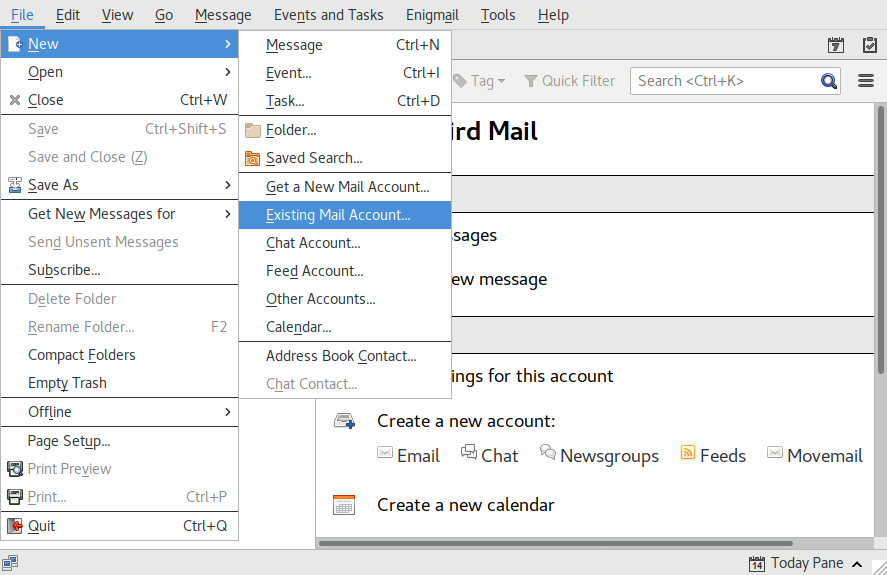The image size is (887, 575).
Task: Click the Newsgroups account icon
Action: (548, 453)
